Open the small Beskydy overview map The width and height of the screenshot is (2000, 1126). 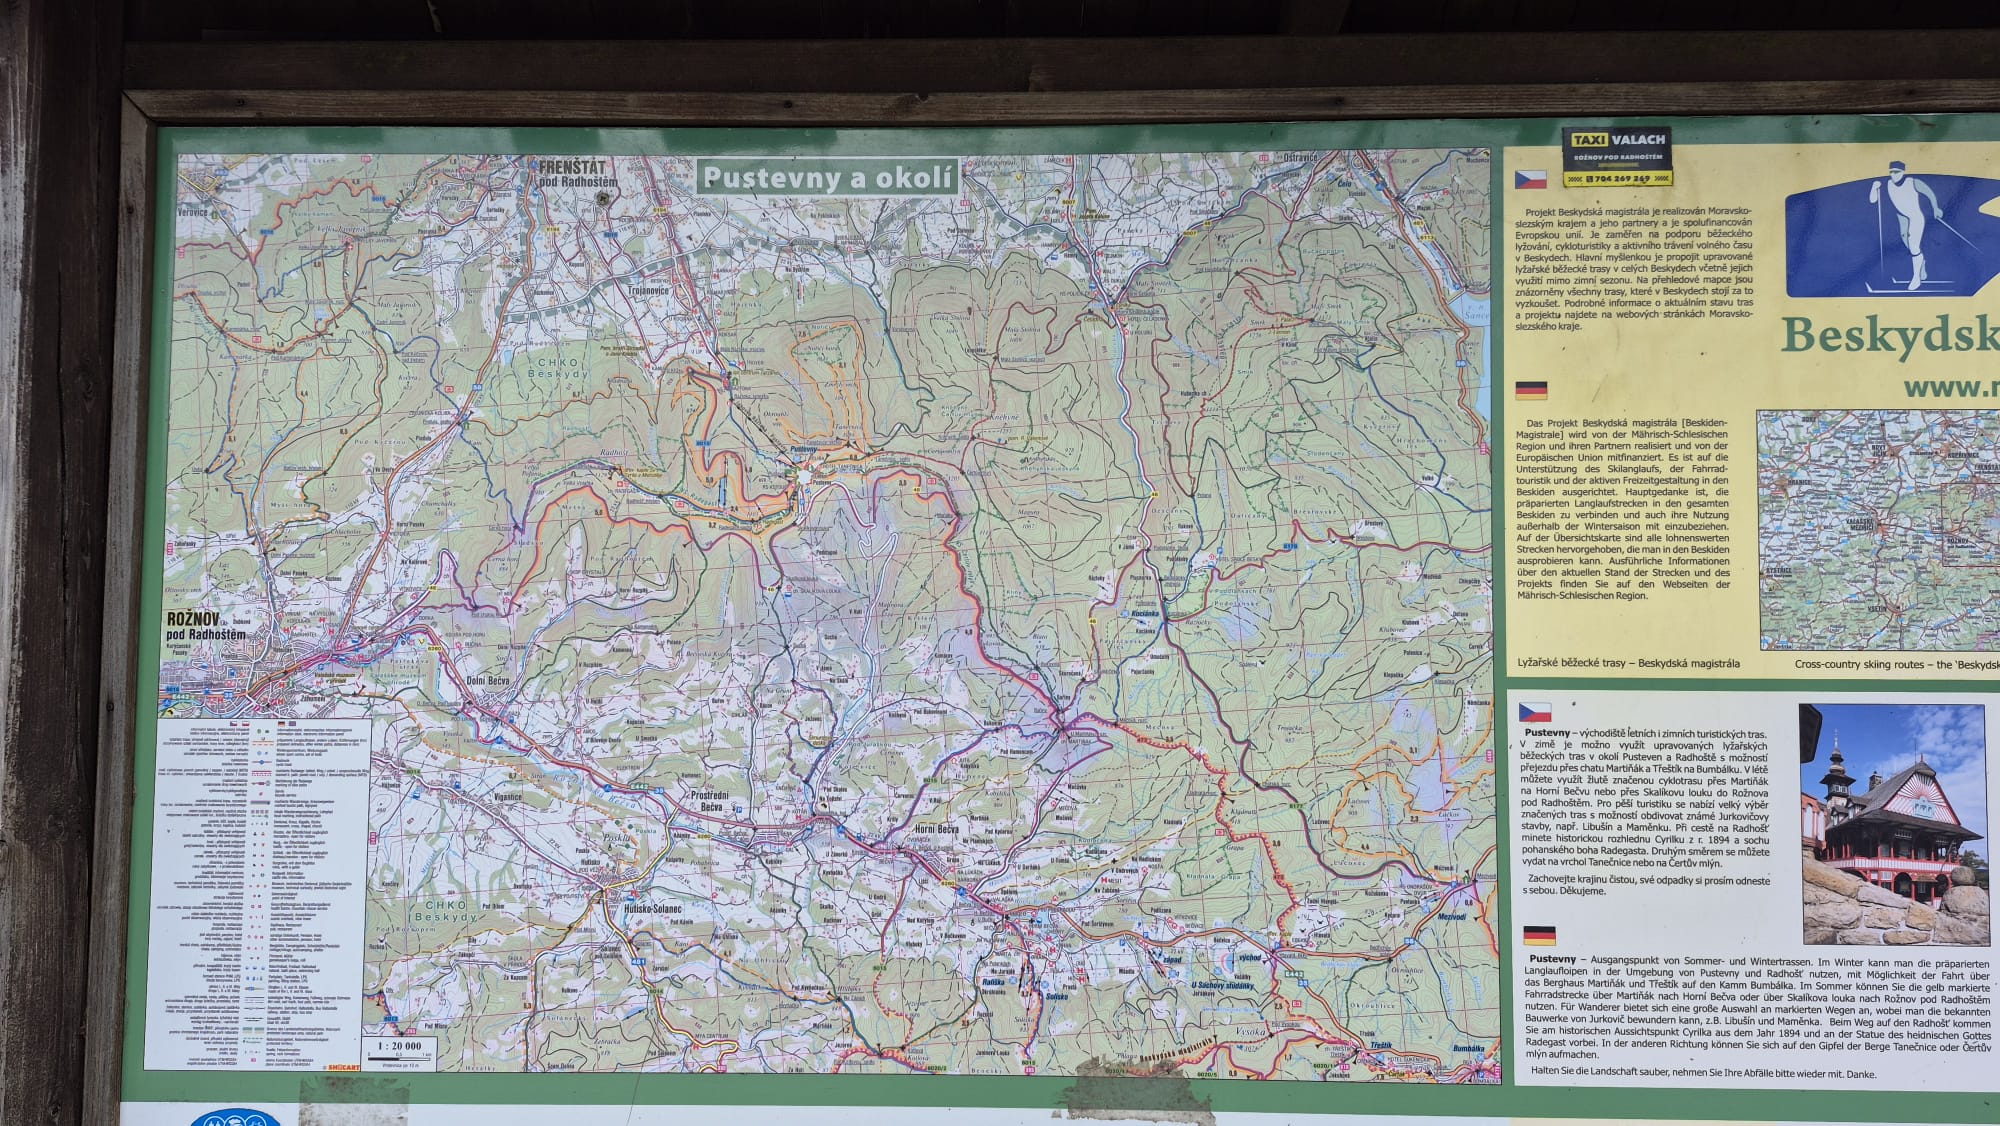click(1878, 530)
